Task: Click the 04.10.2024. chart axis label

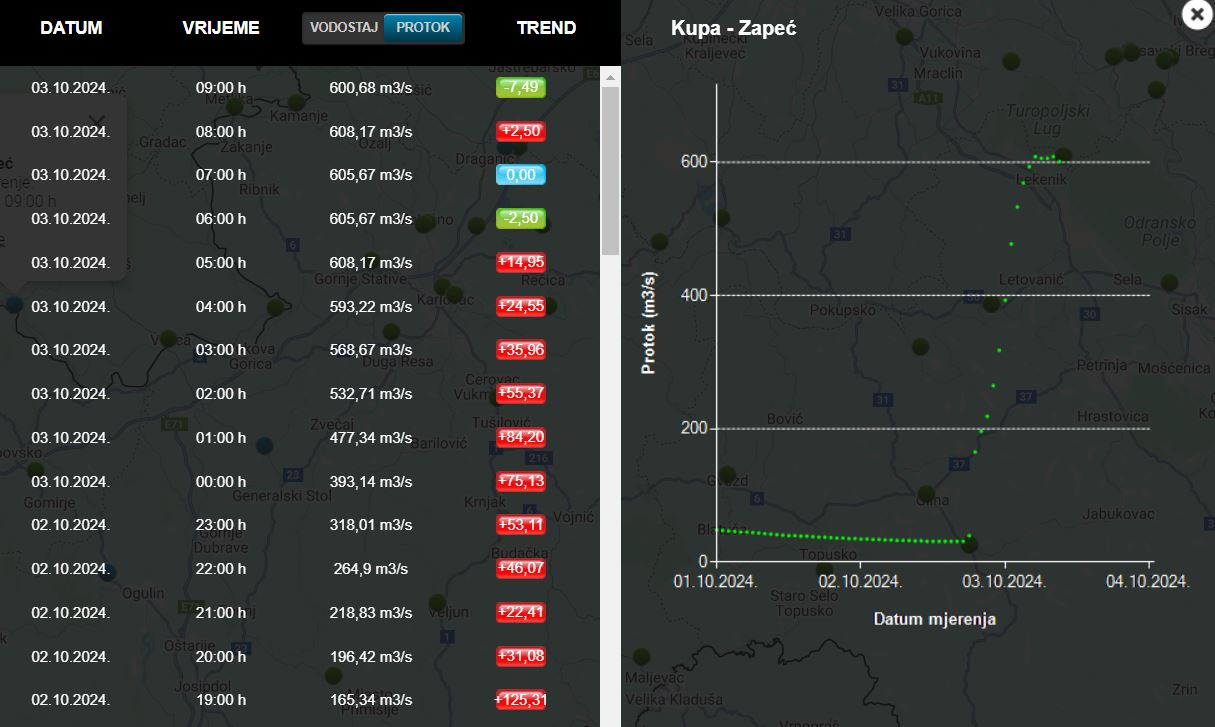Action: (x=1148, y=582)
